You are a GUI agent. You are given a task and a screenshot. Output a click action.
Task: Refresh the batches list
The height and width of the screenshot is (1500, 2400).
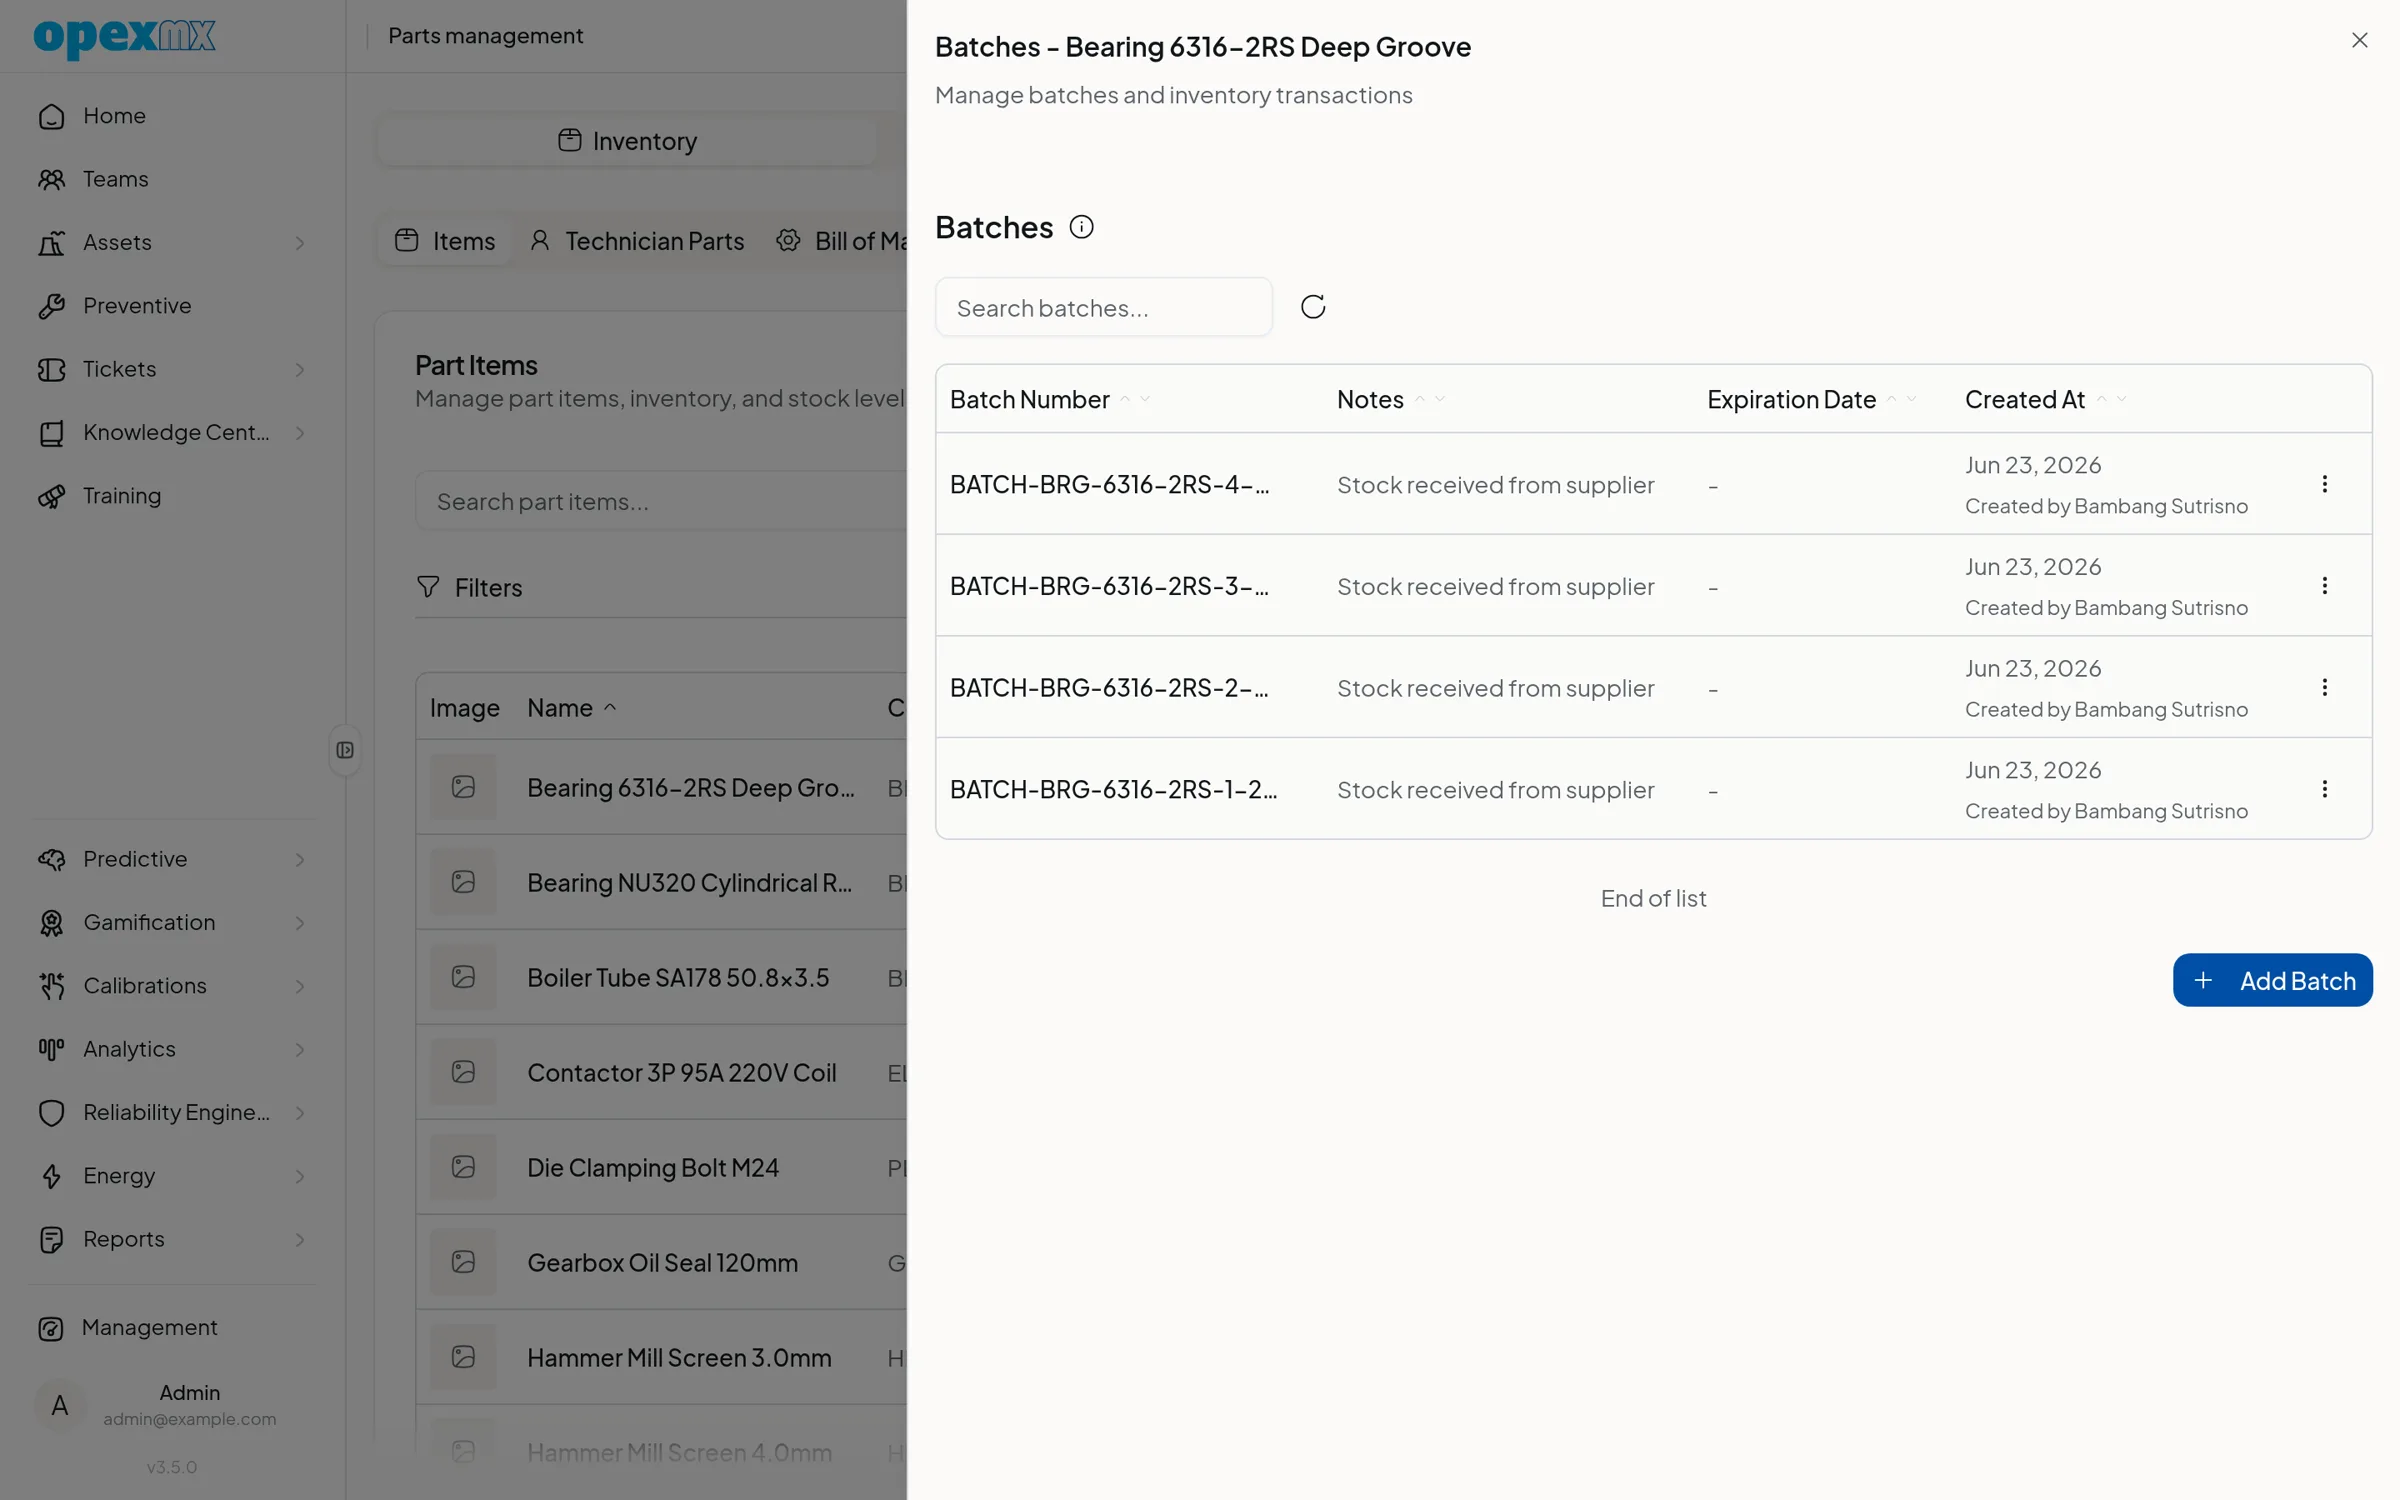(x=1313, y=307)
